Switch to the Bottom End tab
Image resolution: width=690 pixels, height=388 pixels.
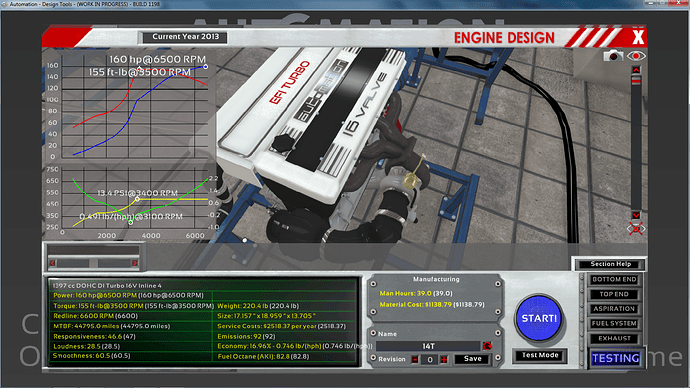pyautogui.click(x=614, y=279)
